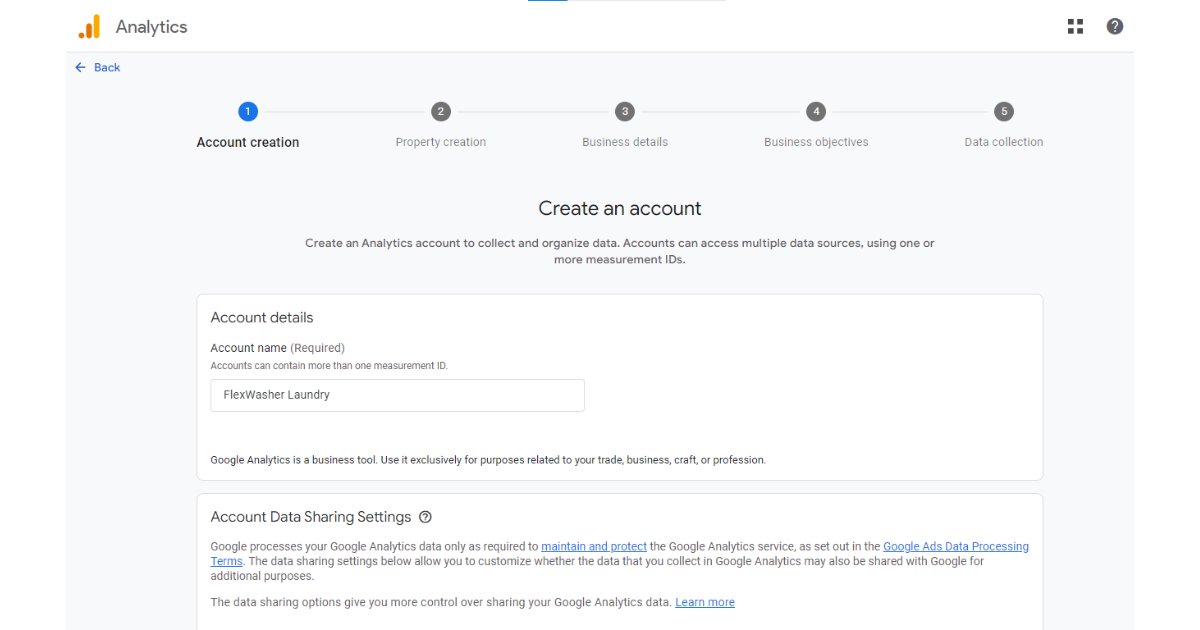Click the Business objectives step label
Screen dimensions: 1200x630
816,142
